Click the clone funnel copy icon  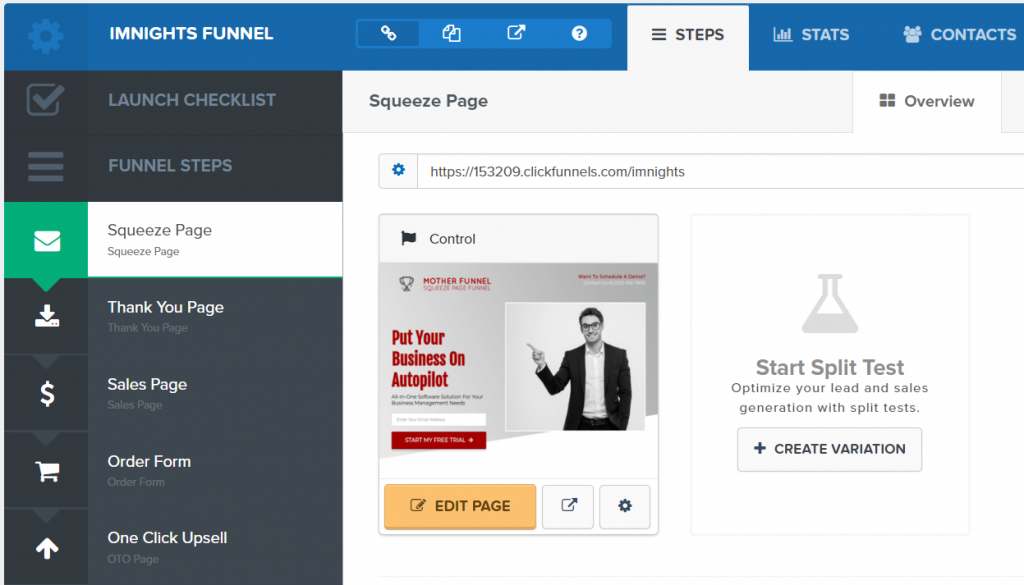[x=451, y=33]
